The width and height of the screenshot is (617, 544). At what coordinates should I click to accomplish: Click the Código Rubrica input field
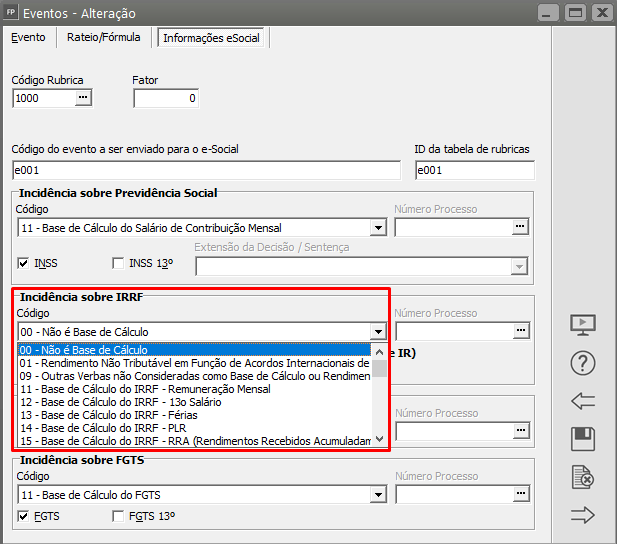click(x=44, y=98)
